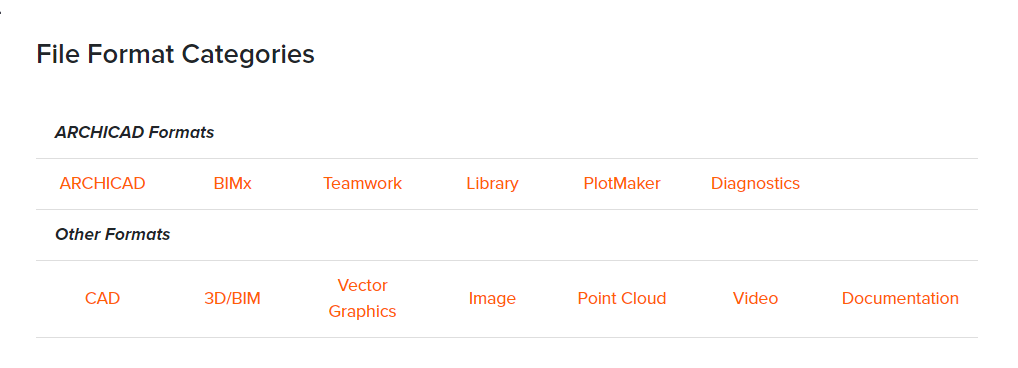Open the ARCHICAD formats link
The image size is (1018, 368).
pyautogui.click(x=103, y=184)
